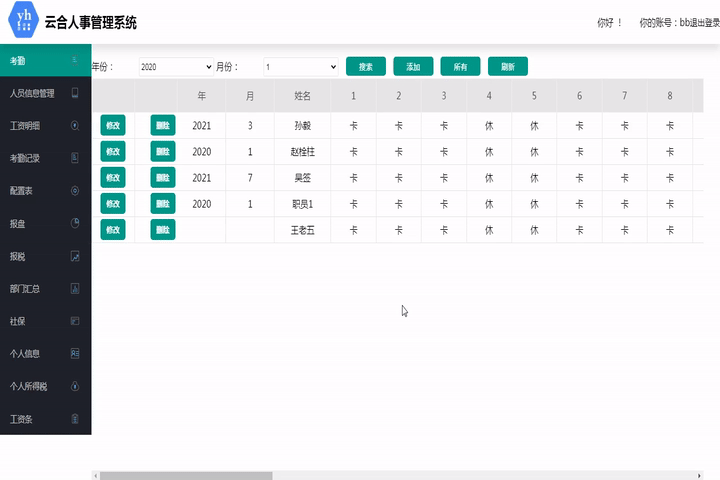720x480 pixels.
Task: Click the 刷新 refresh button
Action: (507, 67)
